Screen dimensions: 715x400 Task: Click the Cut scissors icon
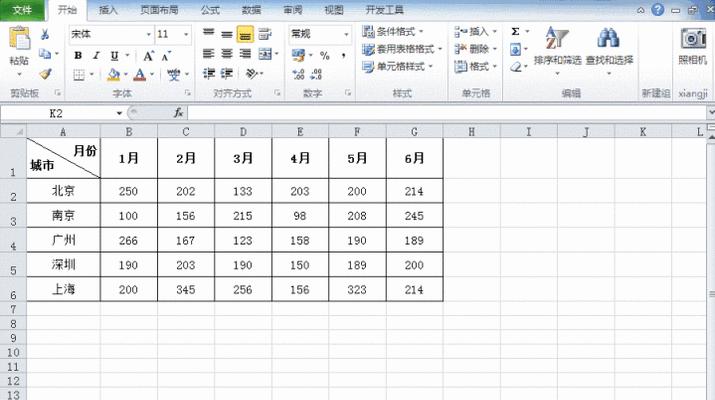45,35
